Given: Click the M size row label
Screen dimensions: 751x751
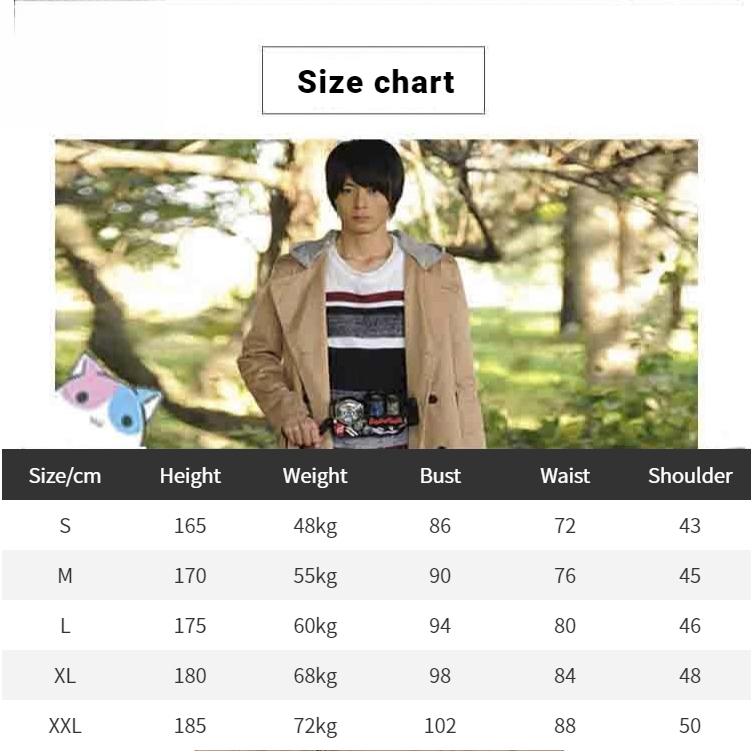Looking at the screenshot, I should 65,576.
